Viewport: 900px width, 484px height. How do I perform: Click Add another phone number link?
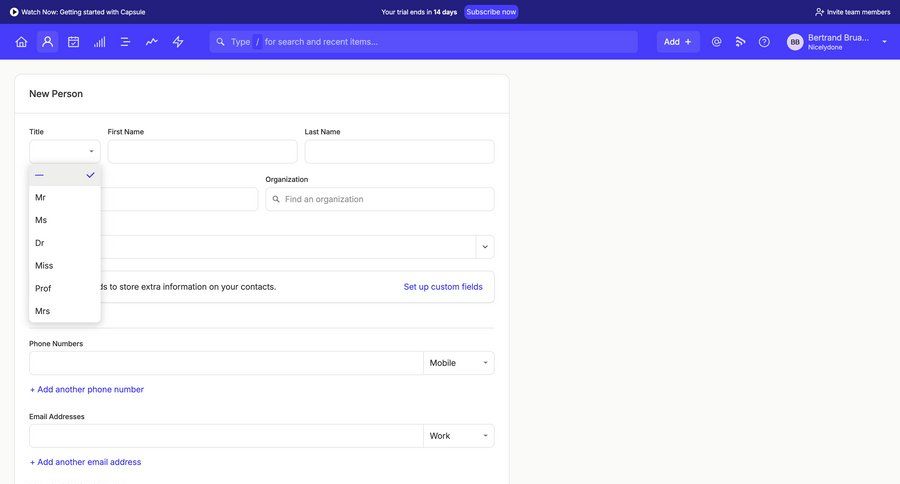[87, 390]
